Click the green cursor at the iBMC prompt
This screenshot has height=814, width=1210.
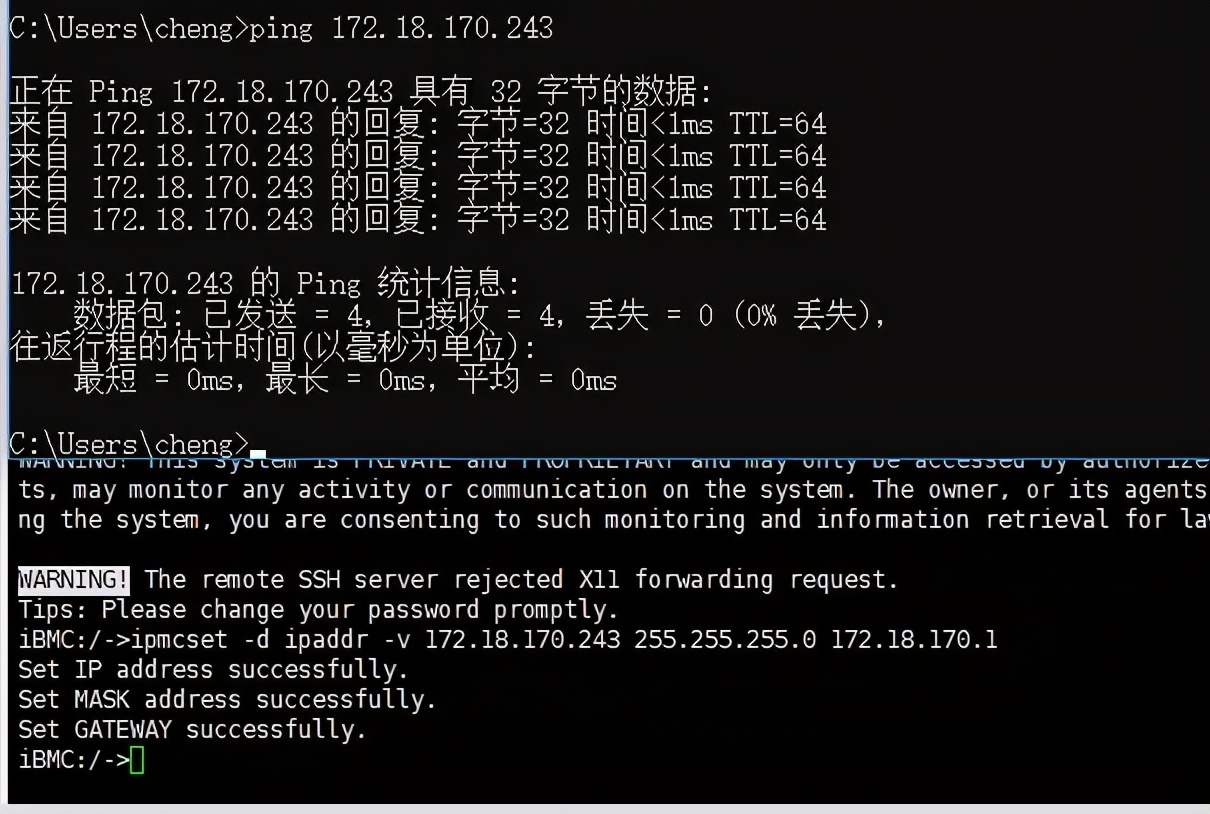137,760
